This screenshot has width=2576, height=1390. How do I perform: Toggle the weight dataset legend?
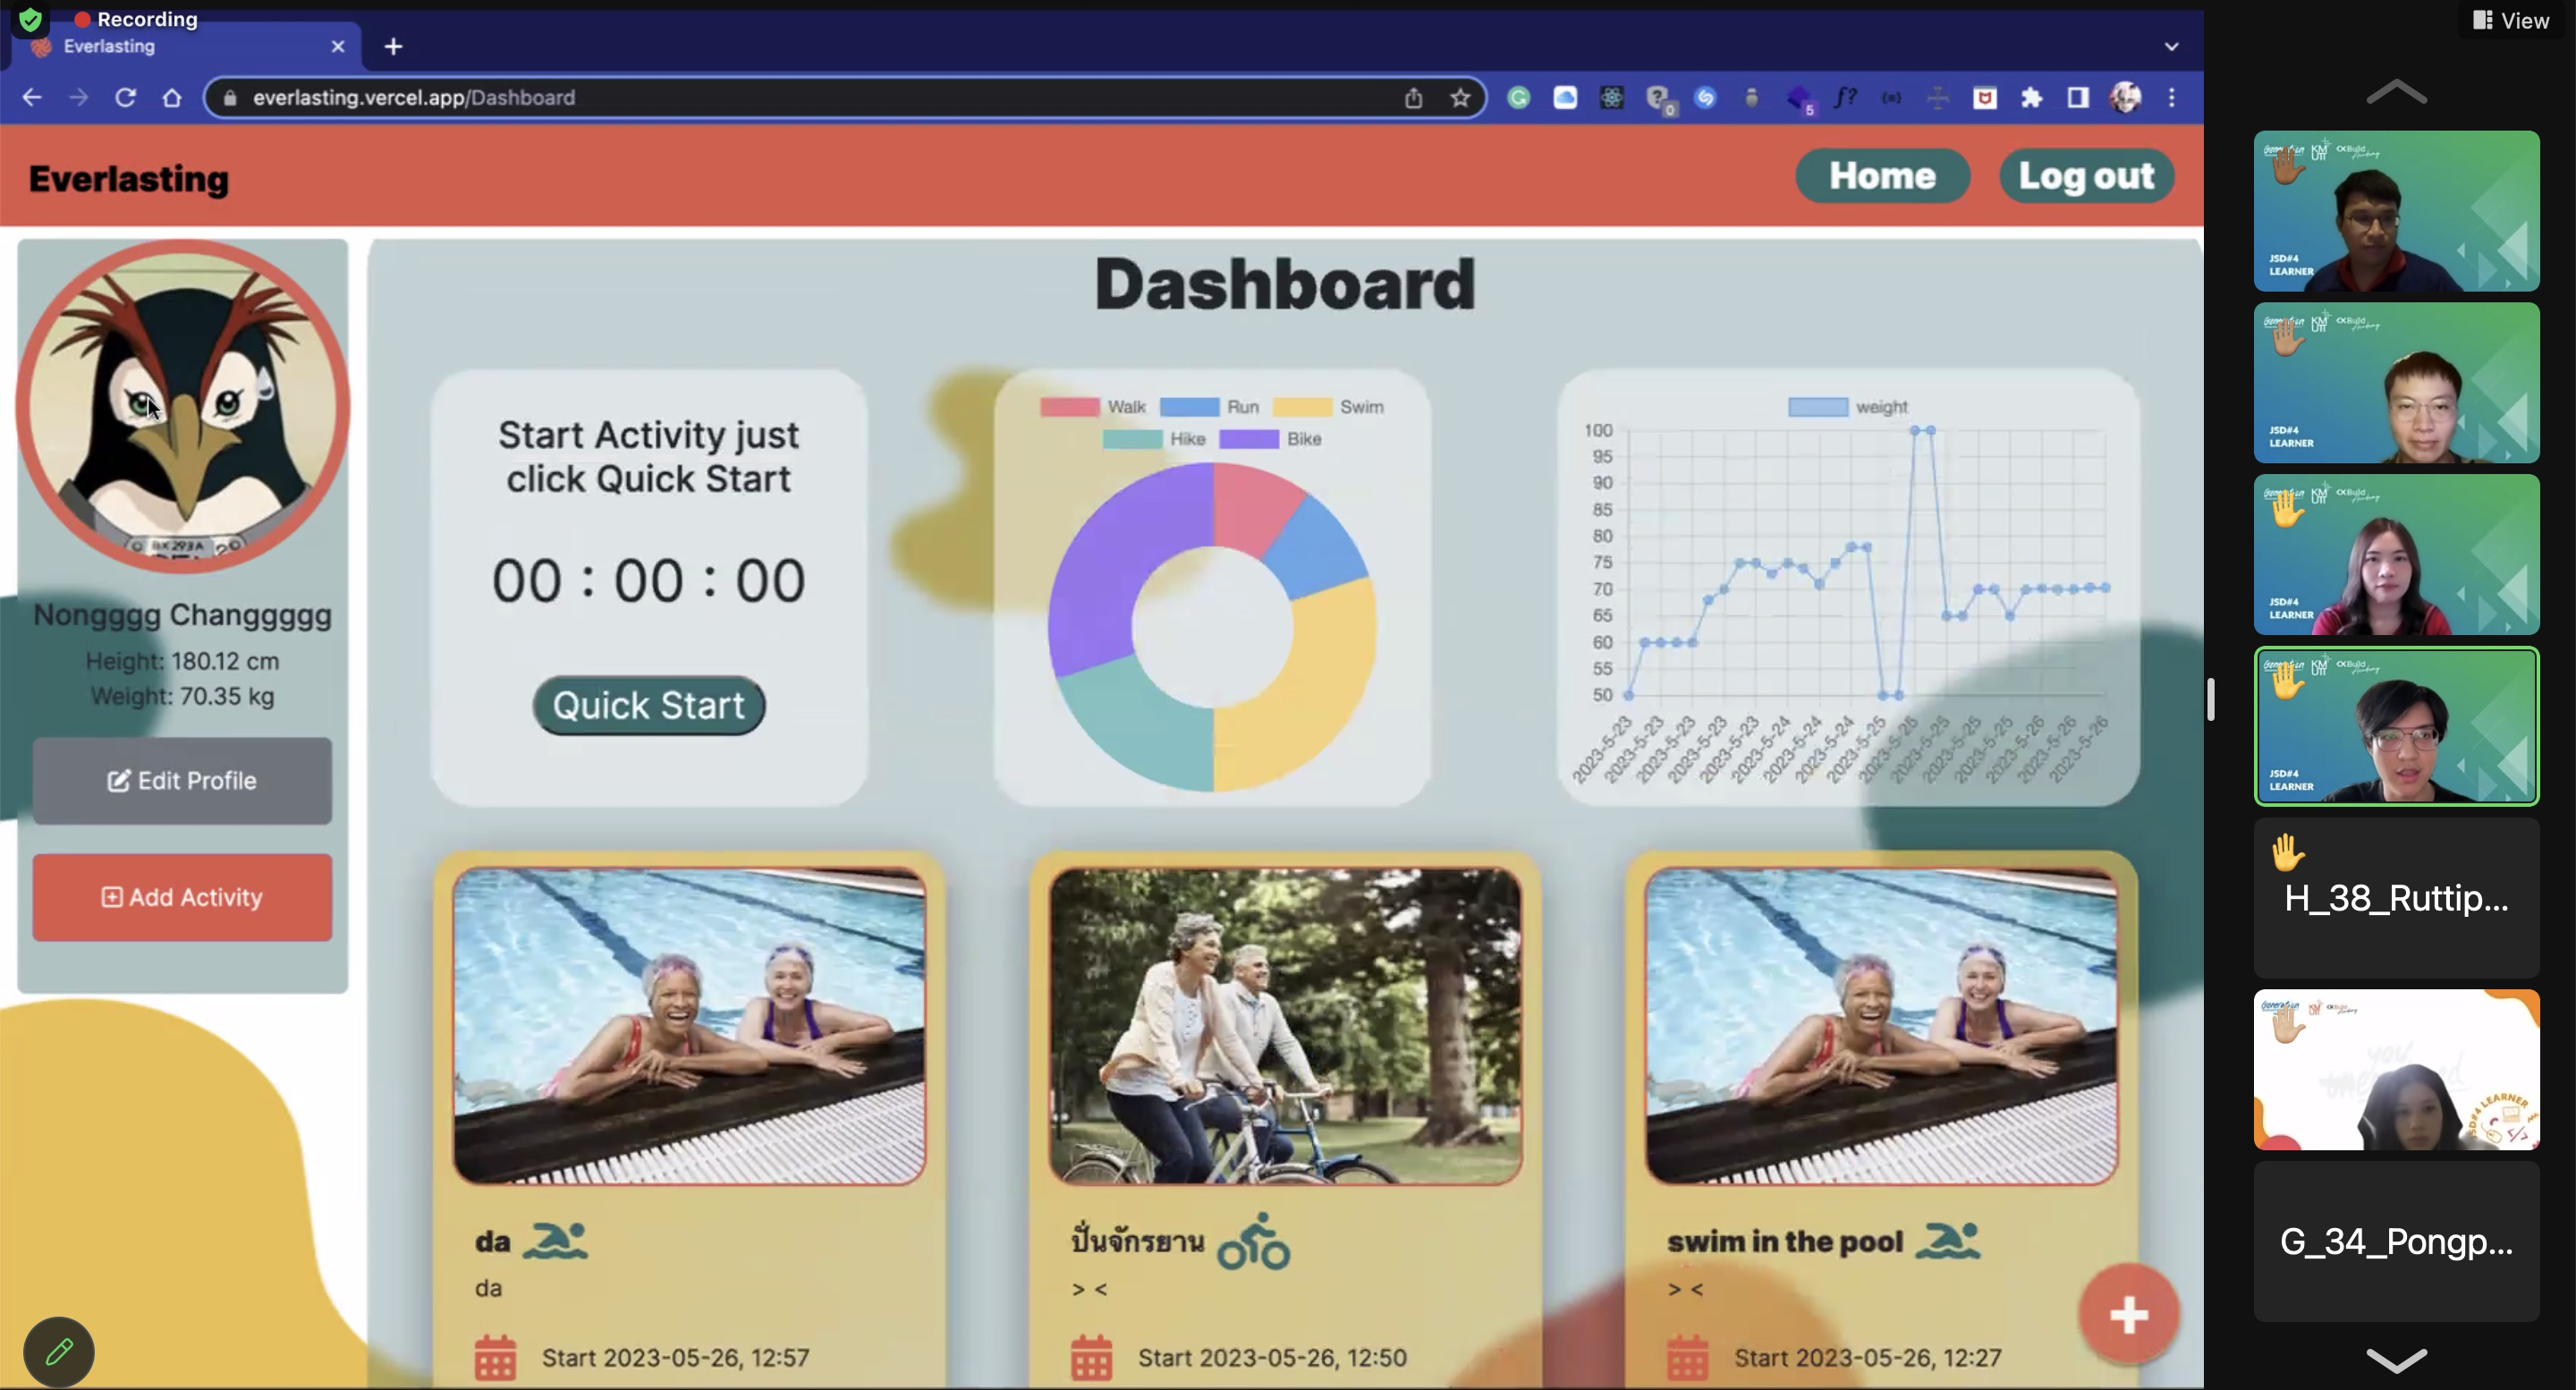point(1848,407)
